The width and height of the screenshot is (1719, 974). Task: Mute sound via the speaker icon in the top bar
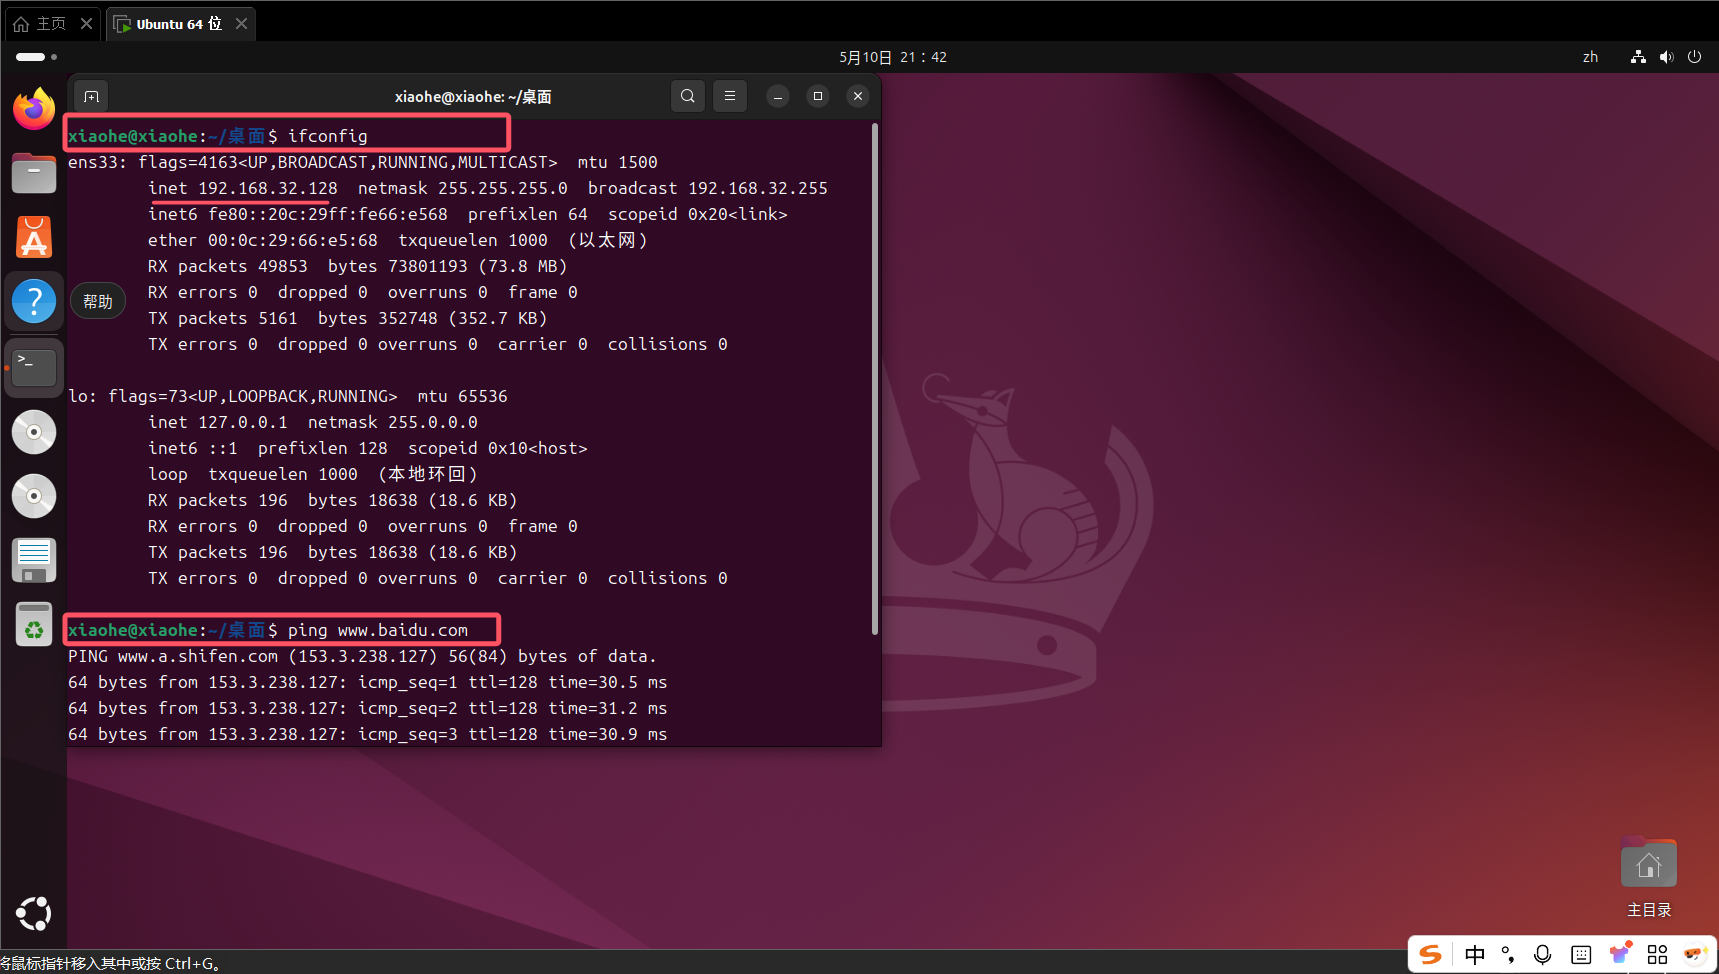point(1665,57)
